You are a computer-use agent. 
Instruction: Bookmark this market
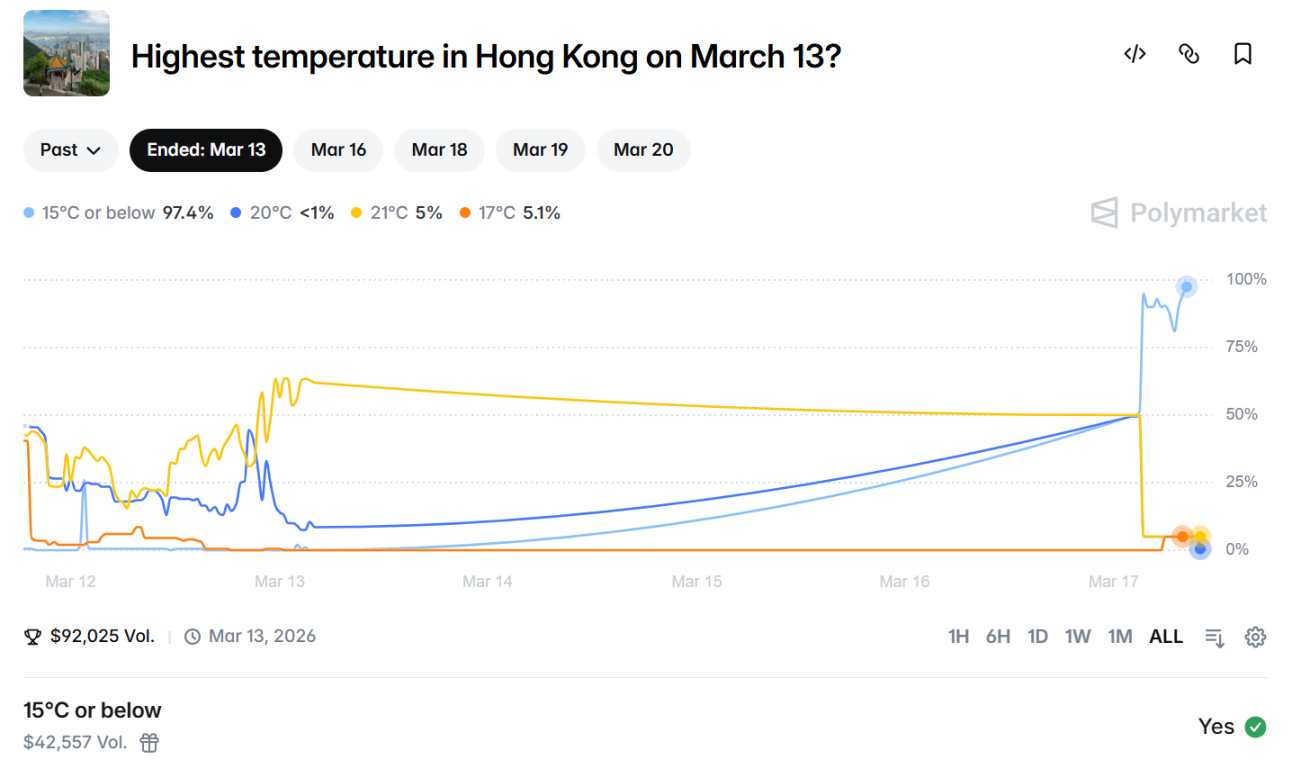[1243, 54]
